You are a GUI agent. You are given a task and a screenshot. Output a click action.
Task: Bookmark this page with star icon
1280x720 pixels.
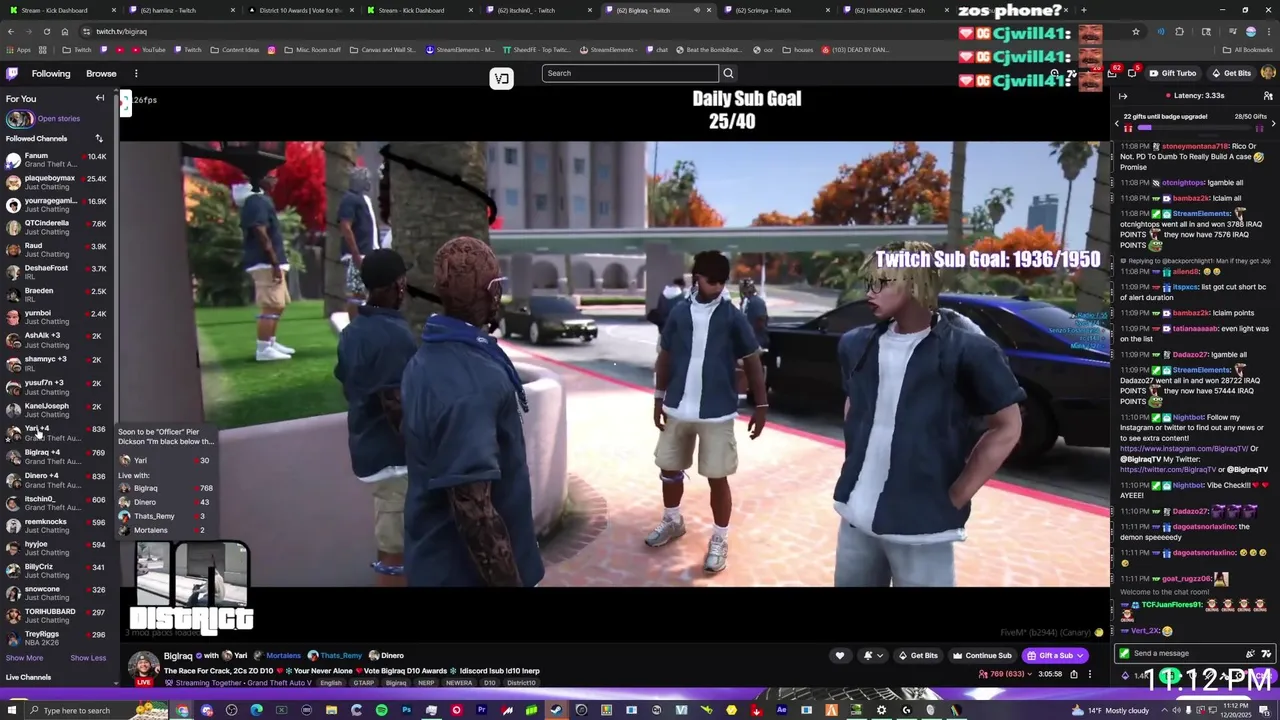point(1136,31)
